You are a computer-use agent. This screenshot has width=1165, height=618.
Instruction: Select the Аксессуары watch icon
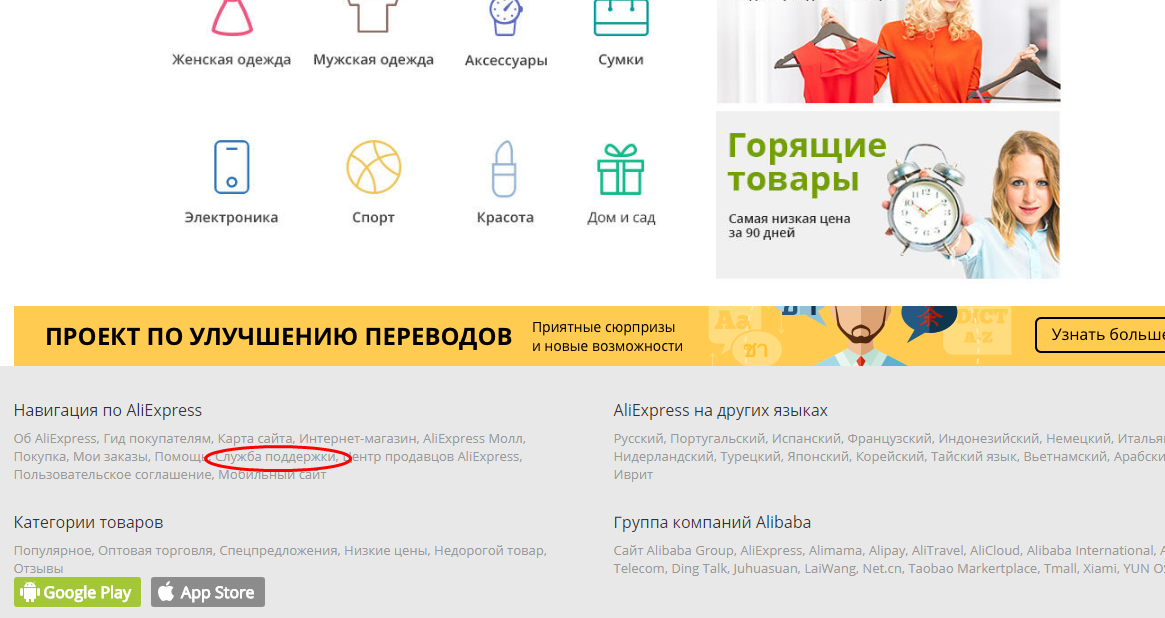click(x=506, y=17)
